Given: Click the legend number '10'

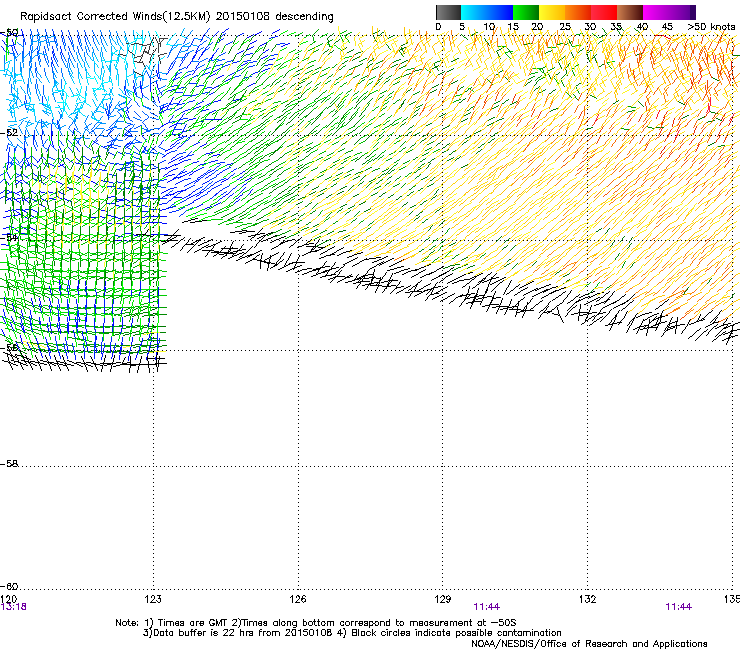Looking at the screenshot, I should (x=489, y=27).
